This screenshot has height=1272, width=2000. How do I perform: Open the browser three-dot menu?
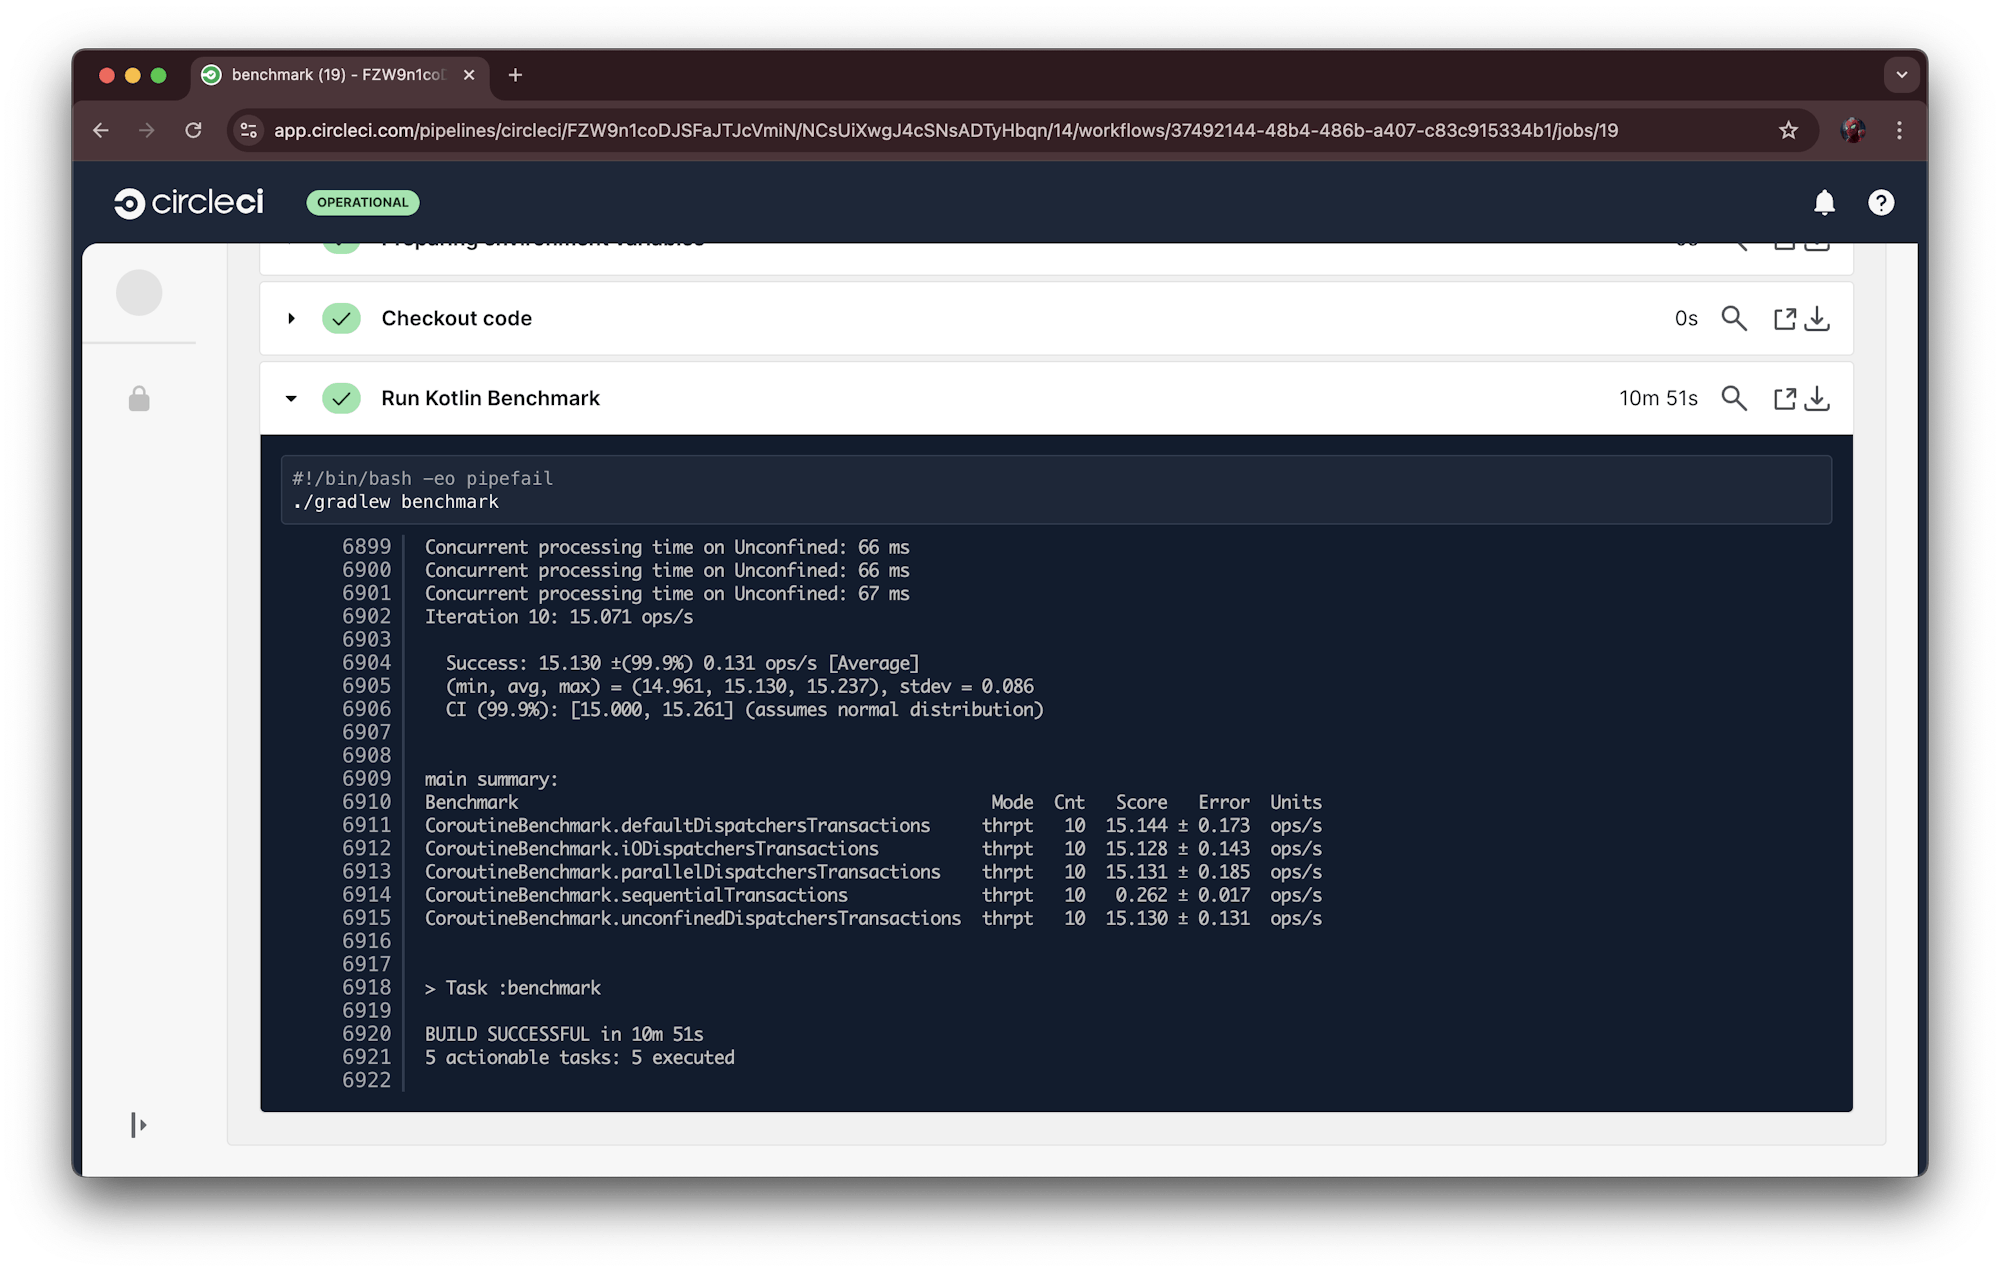[x=1899, y=130]
